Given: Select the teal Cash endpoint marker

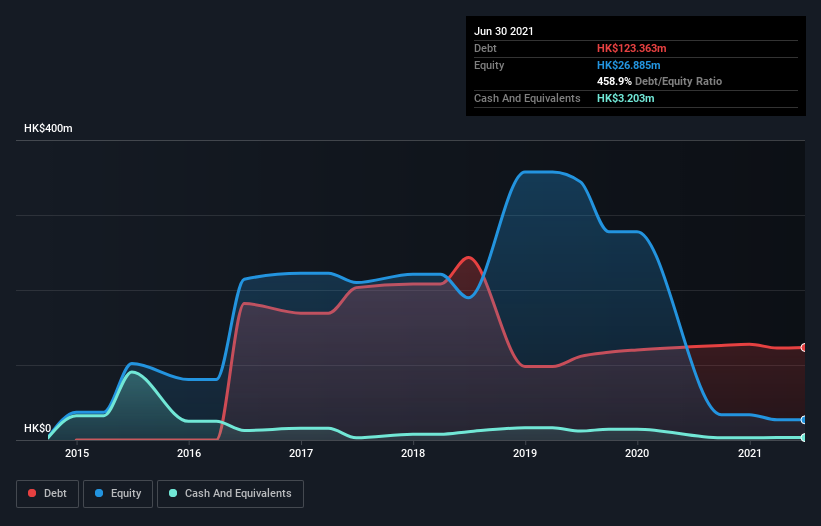Looking at the screenshot, I should (x=803, y=437).
